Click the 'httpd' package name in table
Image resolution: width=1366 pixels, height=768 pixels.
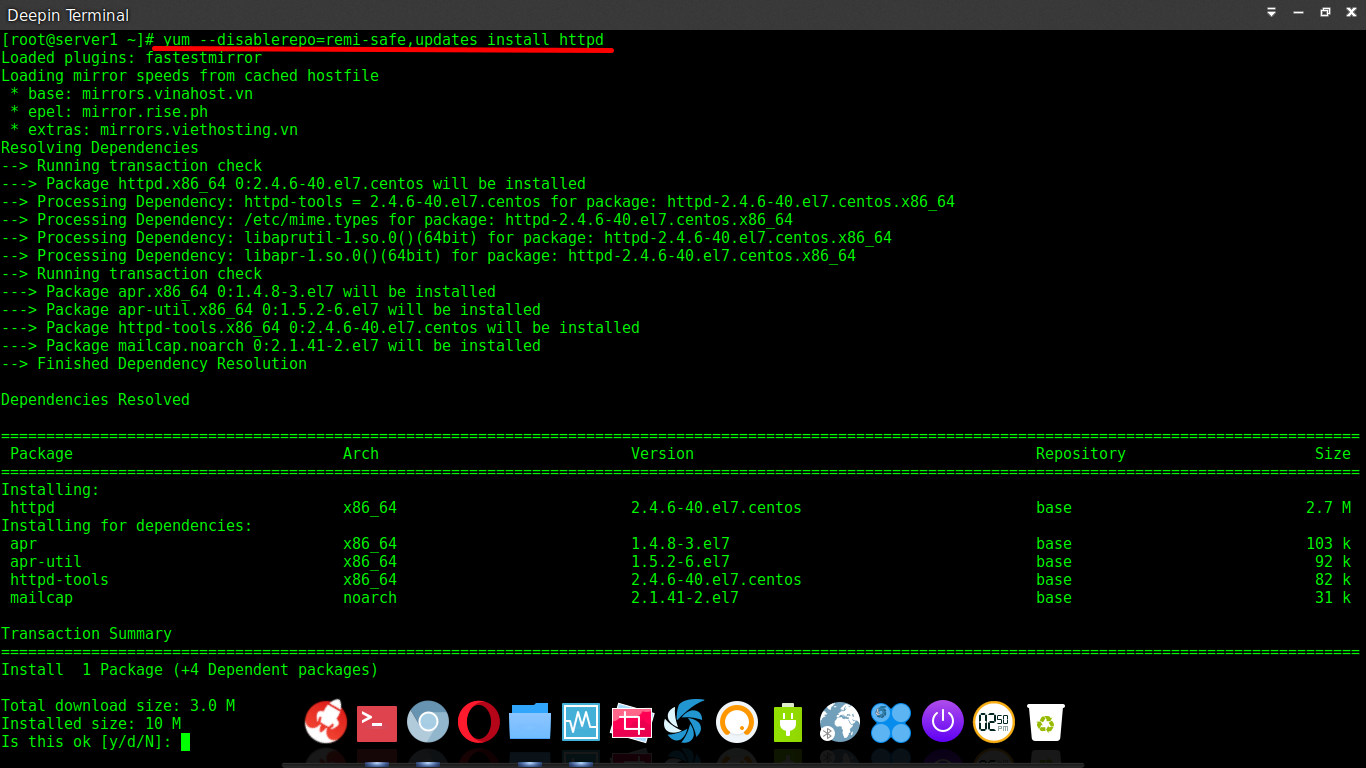[x=32, y=508]
